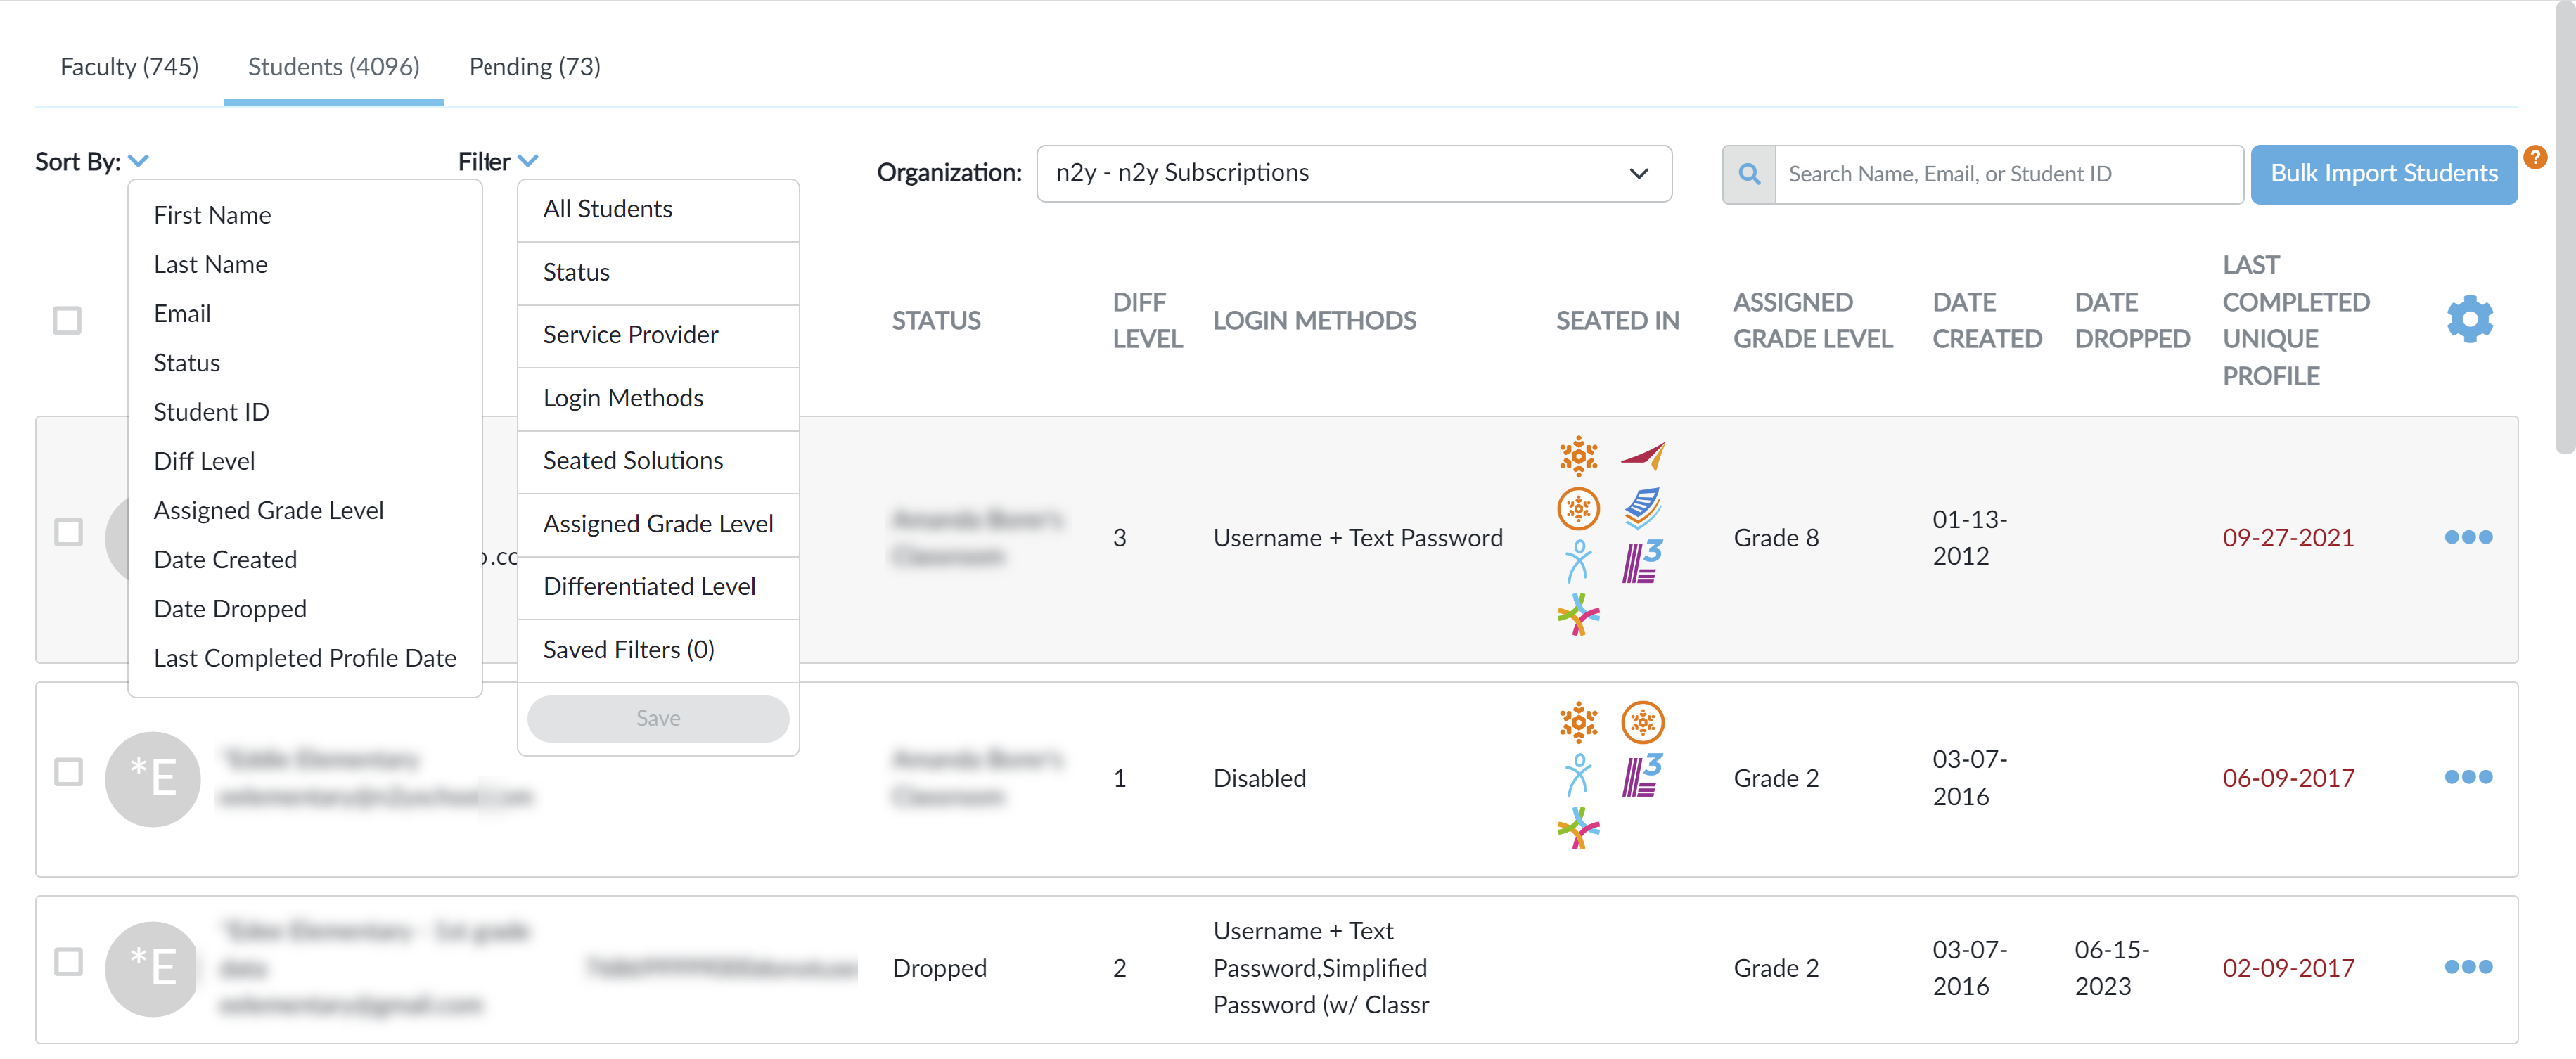Open the 06-09-2017 profile date link
Screen dimensions: 2576x1059
(2288, 777)
